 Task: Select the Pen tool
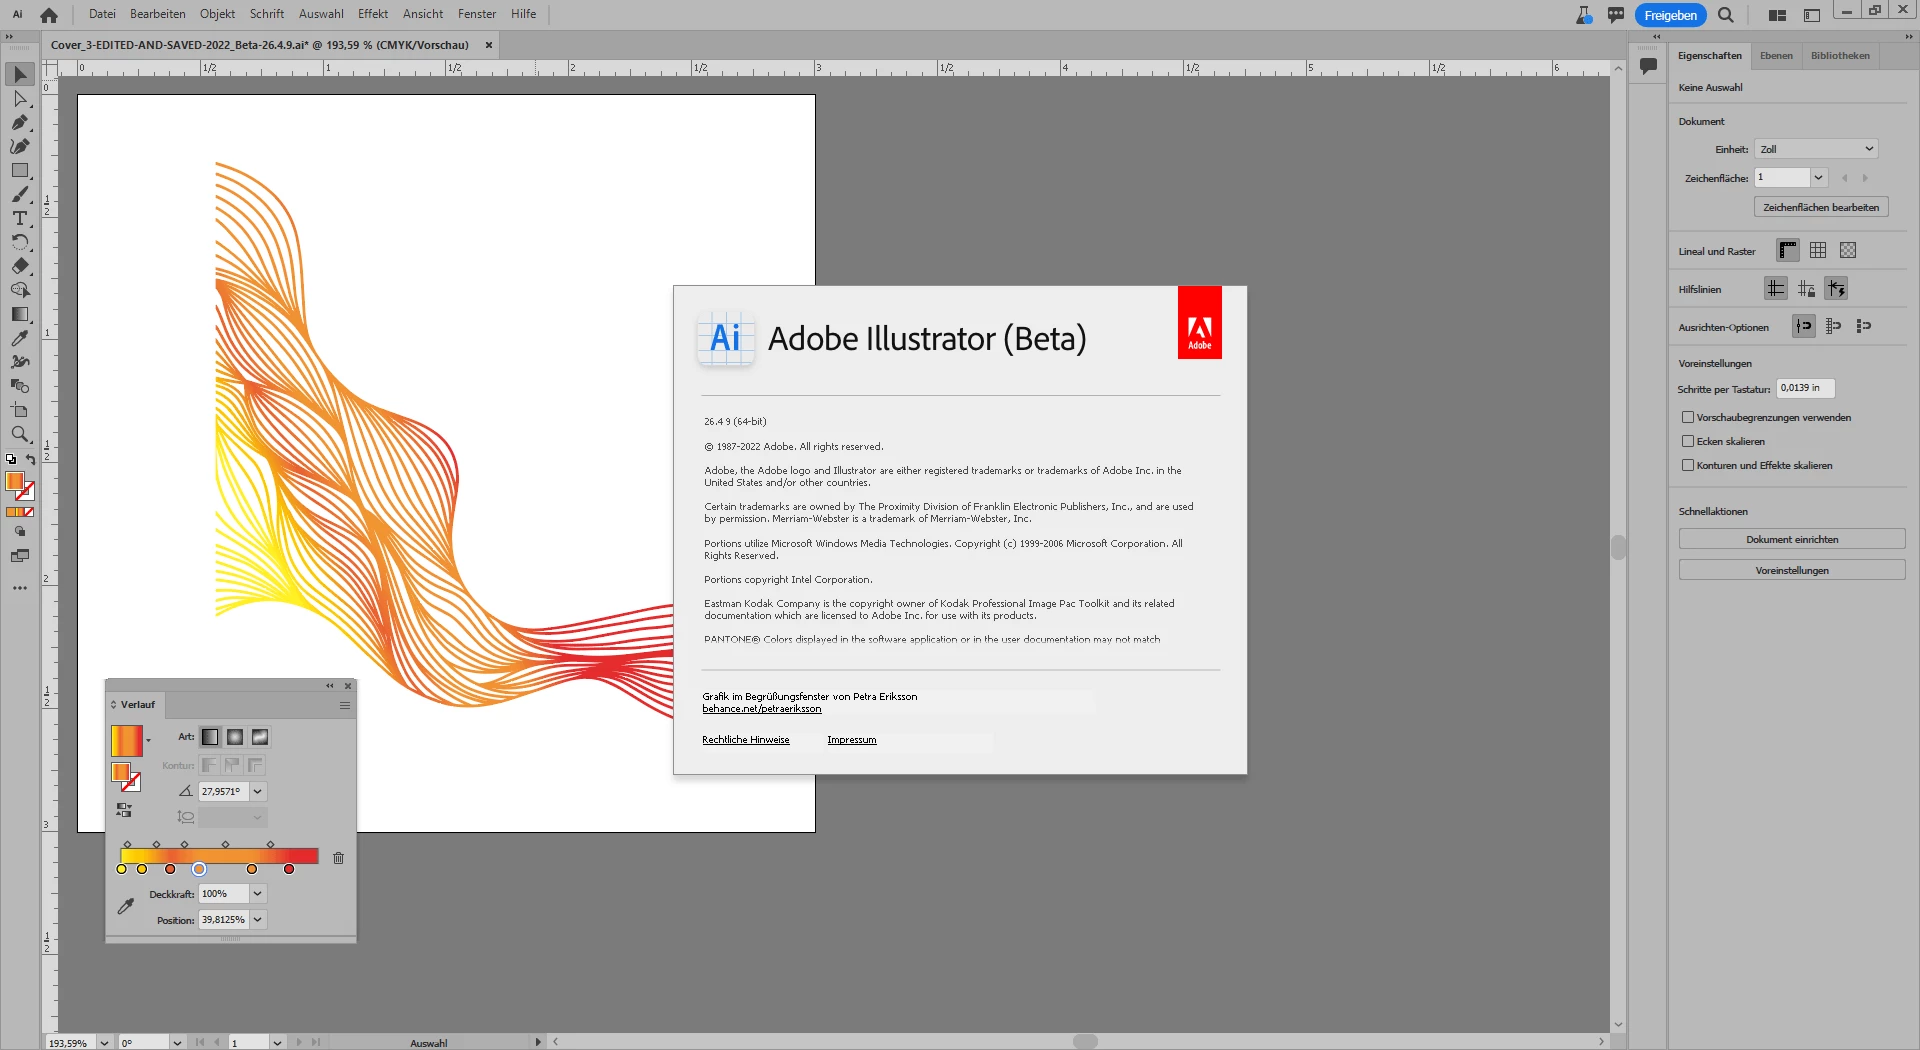(x=20, y=123)
